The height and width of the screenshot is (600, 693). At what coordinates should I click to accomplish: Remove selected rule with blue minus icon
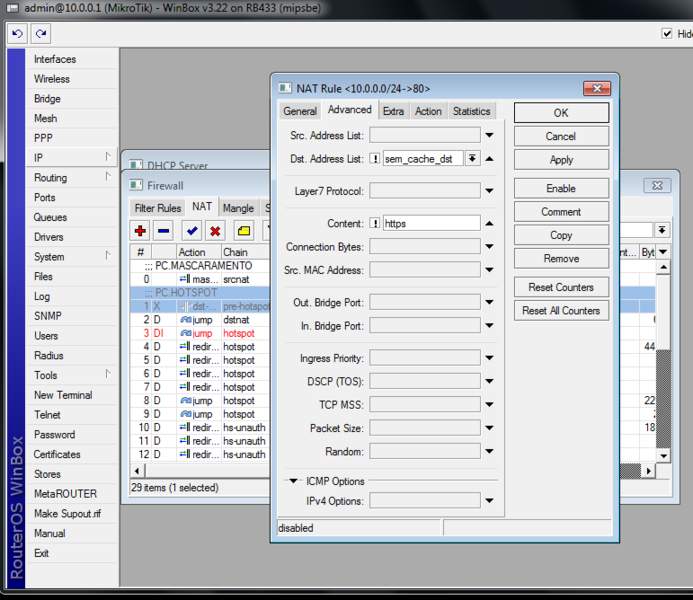(x=165, y=231)
